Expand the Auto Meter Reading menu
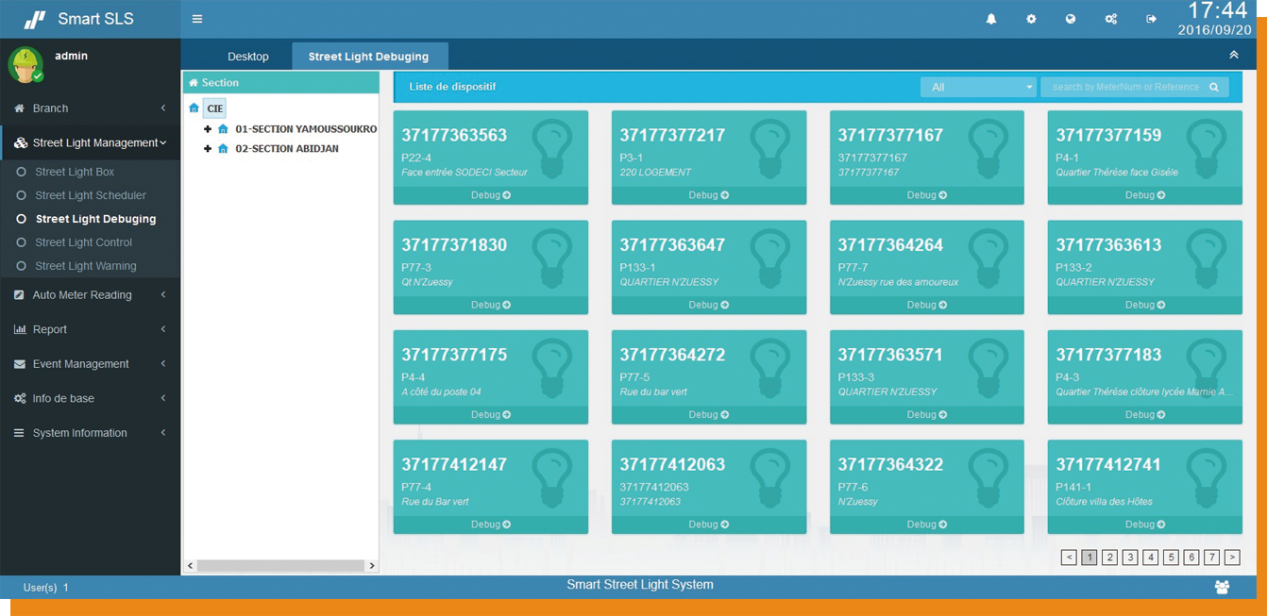Viewport: 1267px width, 616px height. (90, 295)
